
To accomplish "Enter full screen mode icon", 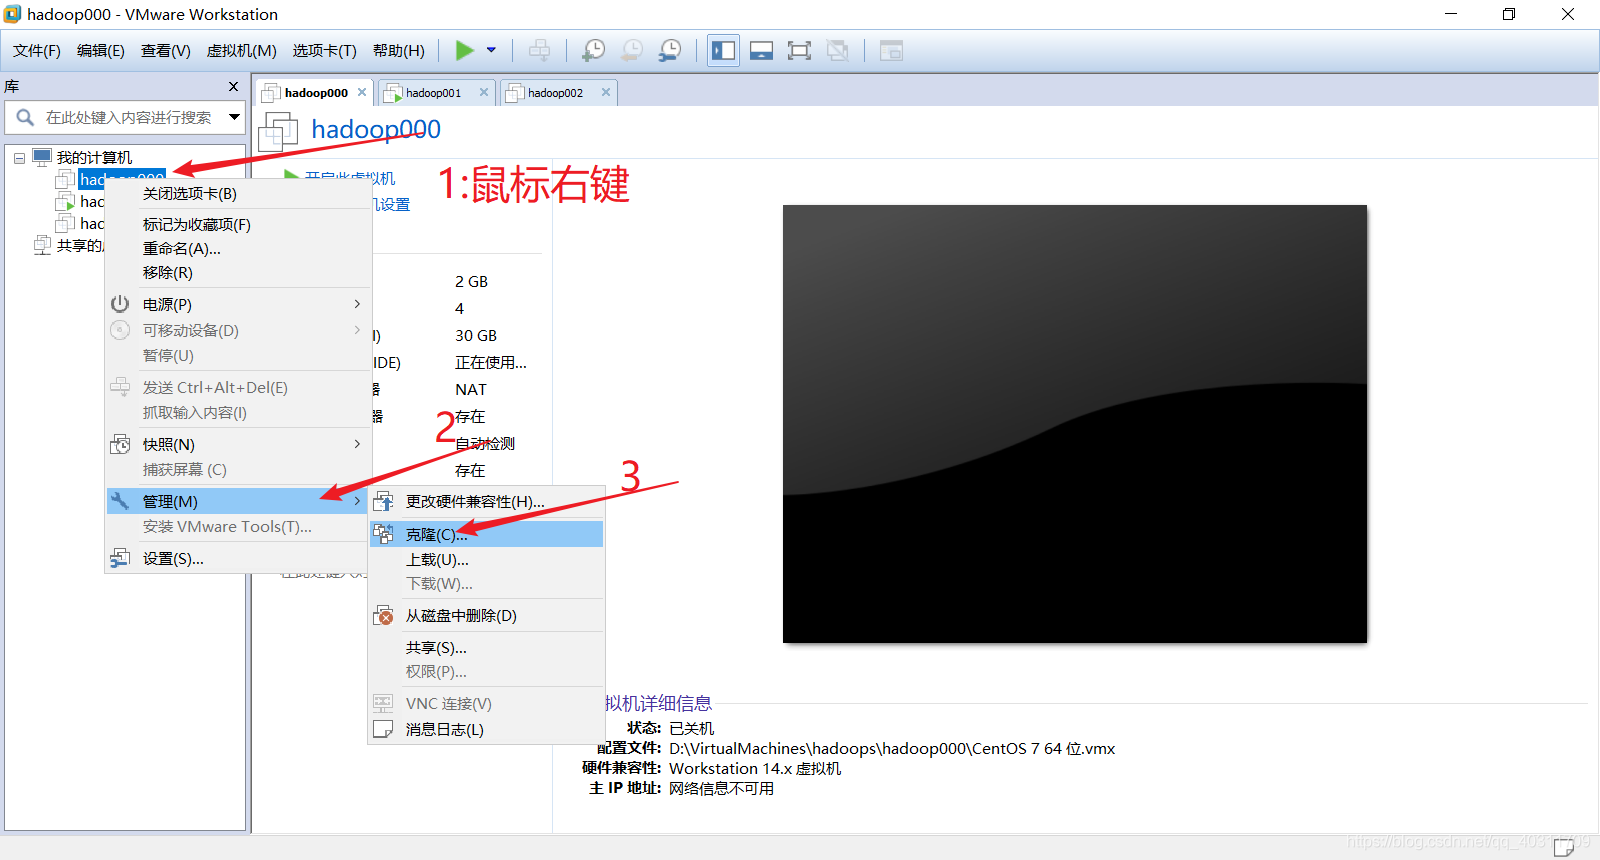I will coord(799,50).
